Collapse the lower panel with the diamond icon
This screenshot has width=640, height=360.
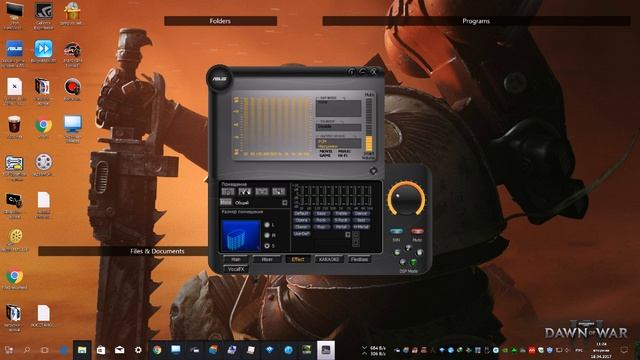(x=373, y=171)
